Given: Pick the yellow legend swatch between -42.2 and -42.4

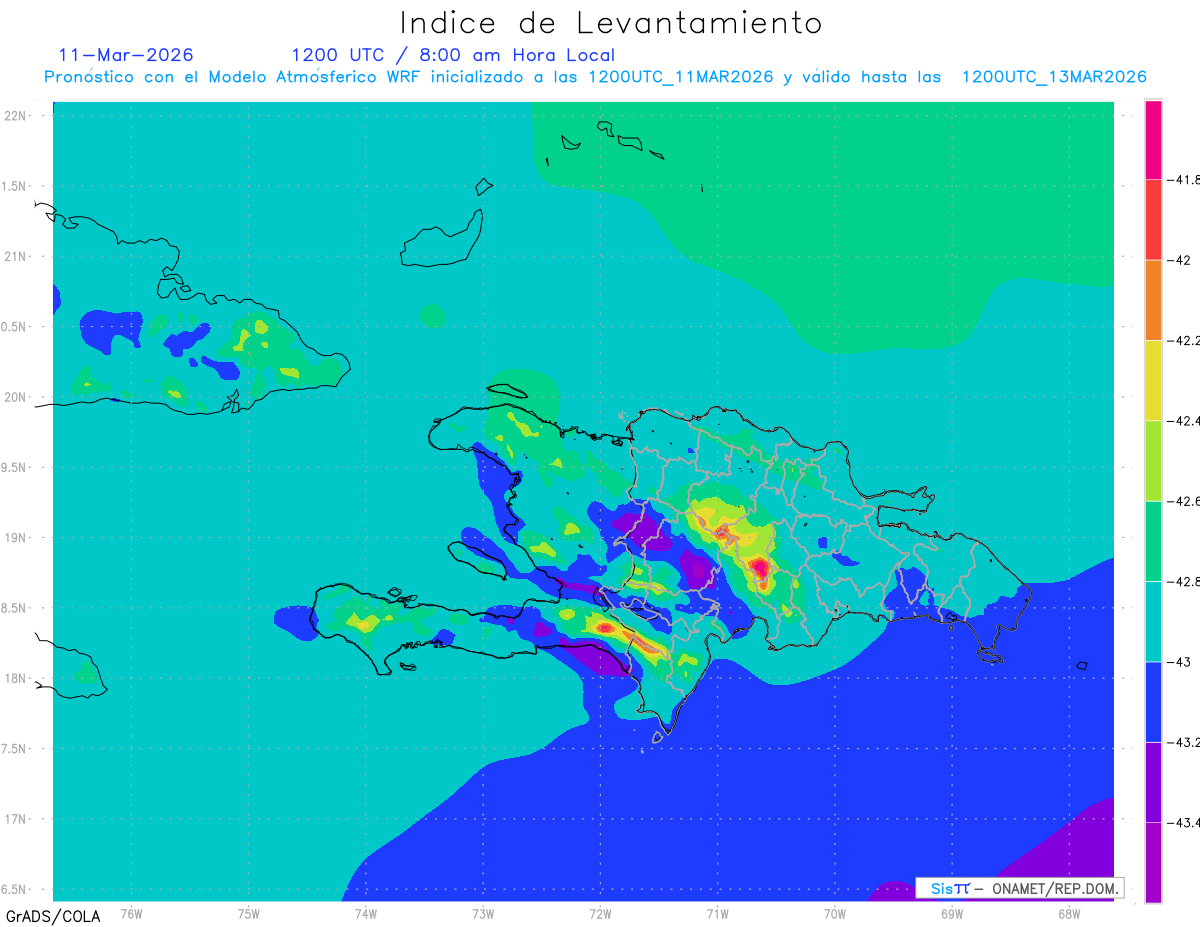Looking at the screenshot, I should point(1153,381).
